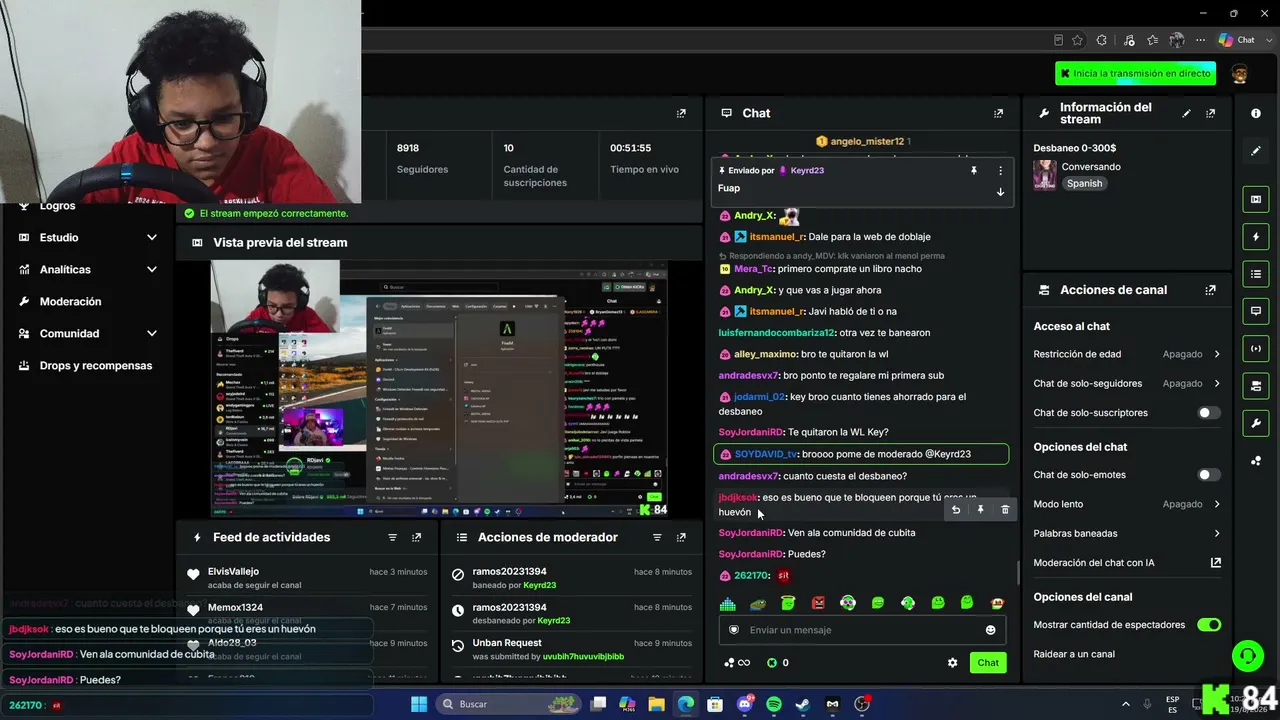Image resolution: width=1280 pixels, height=720 pixels.
Task: Click Inicia la transmisión en directo
Action: pyautogui.click(x=1136, y=73)
